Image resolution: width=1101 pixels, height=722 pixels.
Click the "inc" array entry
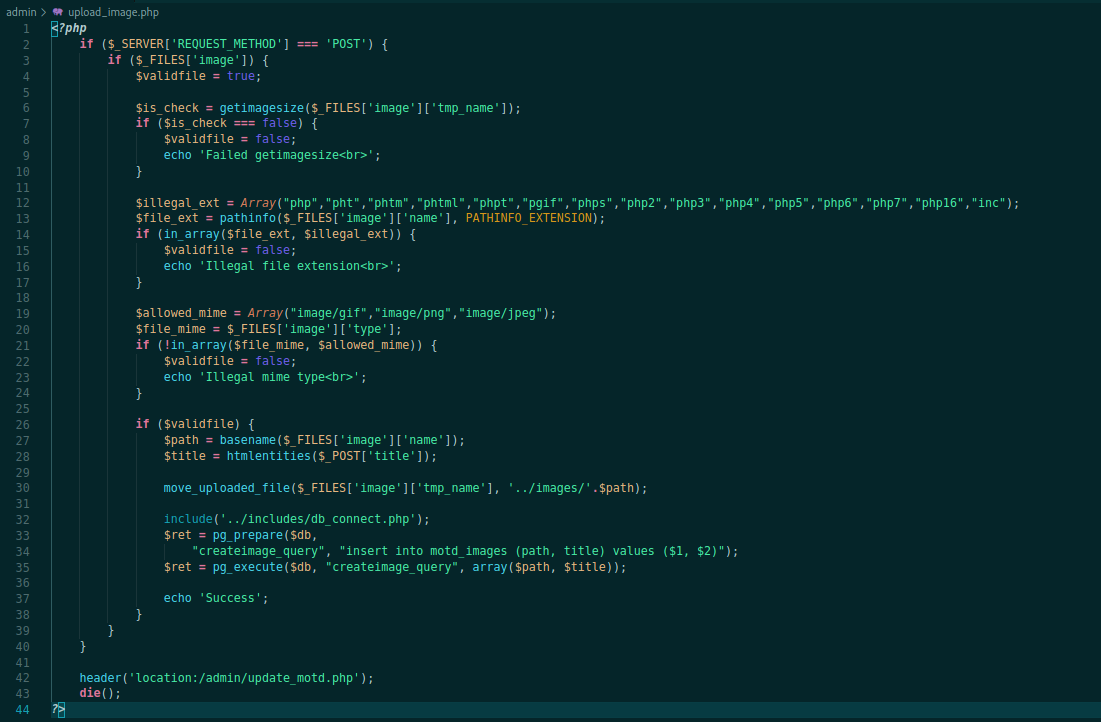(x=989, y=203)
